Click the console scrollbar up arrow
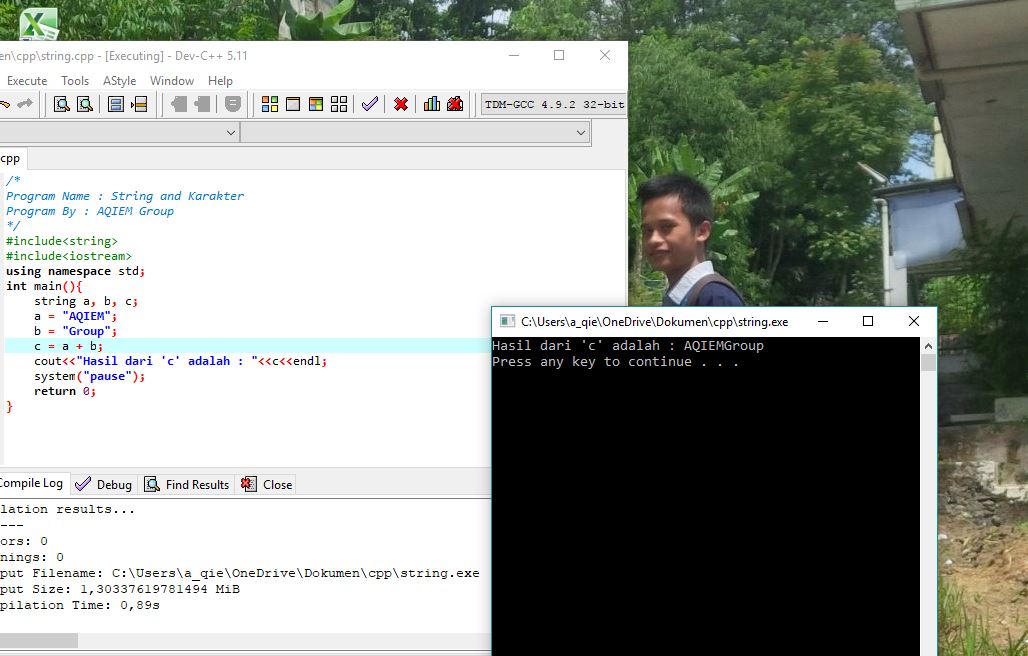 click(928, 346)
